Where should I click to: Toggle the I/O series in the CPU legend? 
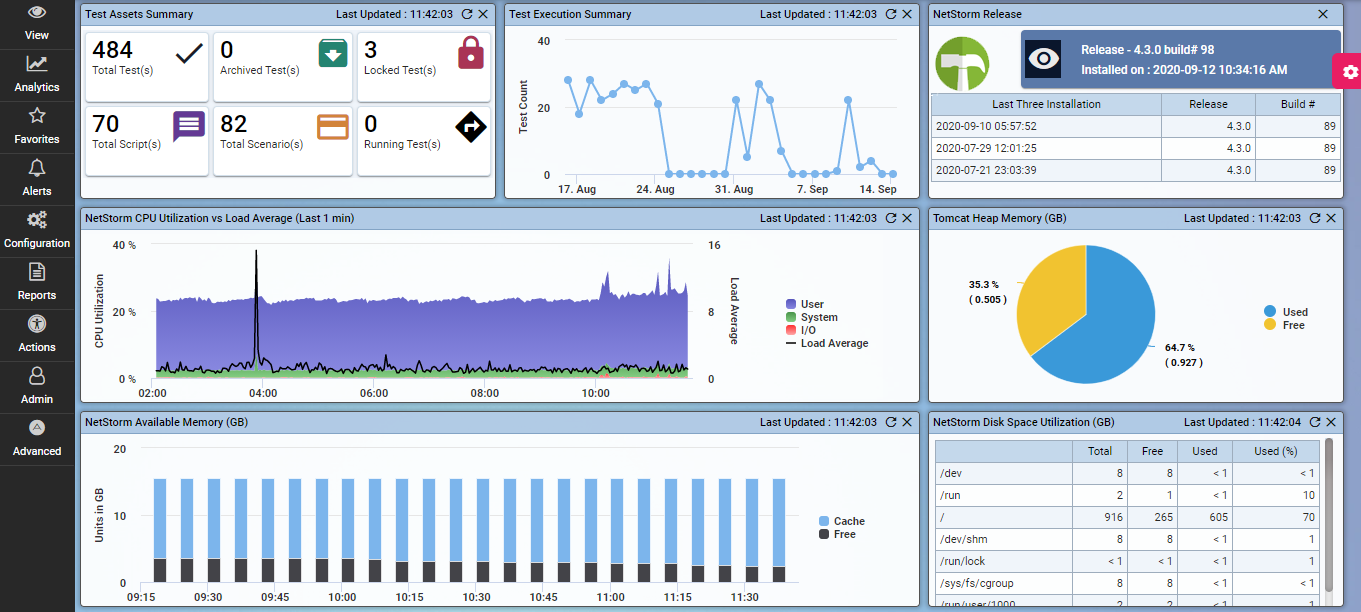click(x=801, y=330)
